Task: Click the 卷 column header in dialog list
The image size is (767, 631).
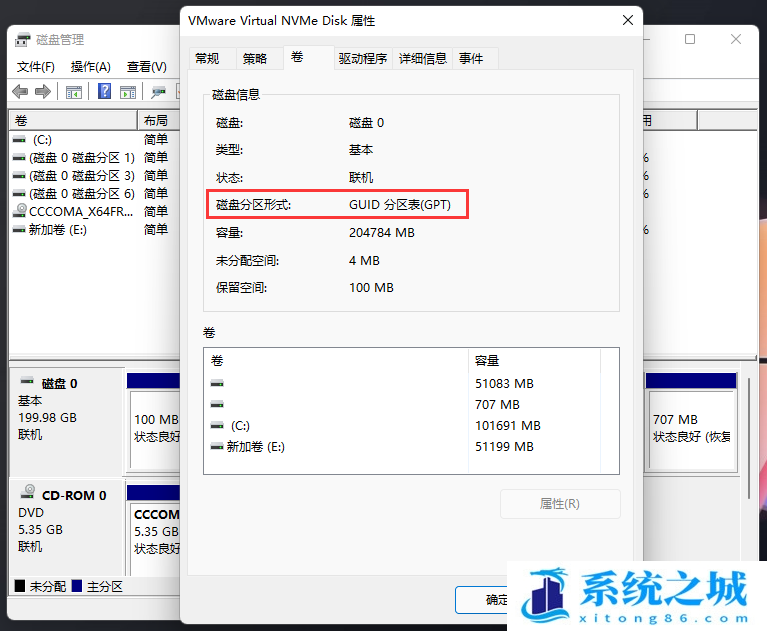Action: (336, 361)
